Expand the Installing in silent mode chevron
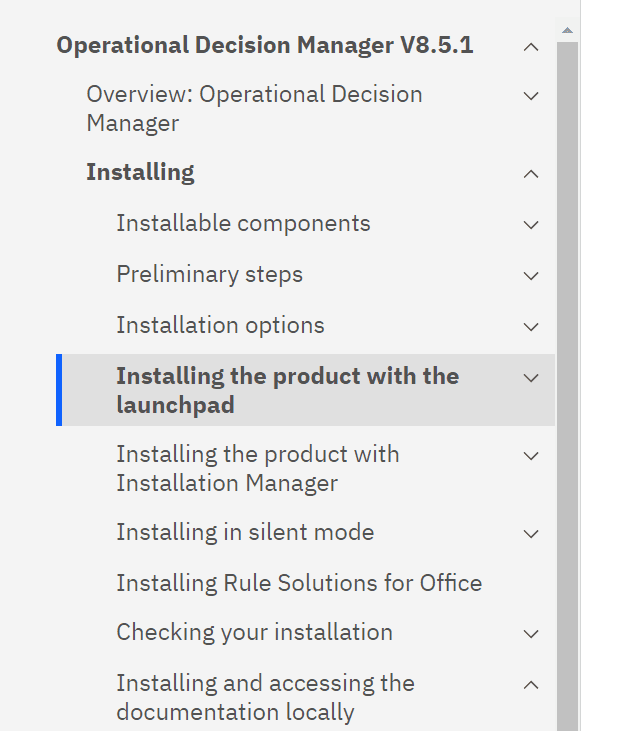The image size is (636, 731). [x=531, y=534]
